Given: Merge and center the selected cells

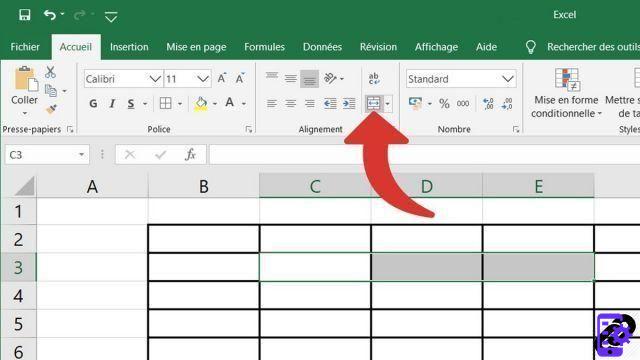Looking at the screenshot, I should pos(373,104).
